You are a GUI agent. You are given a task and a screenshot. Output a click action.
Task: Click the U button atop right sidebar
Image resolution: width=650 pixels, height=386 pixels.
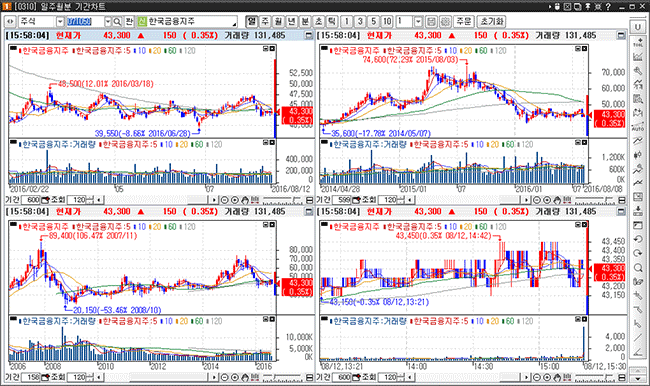tap(638, 27)
